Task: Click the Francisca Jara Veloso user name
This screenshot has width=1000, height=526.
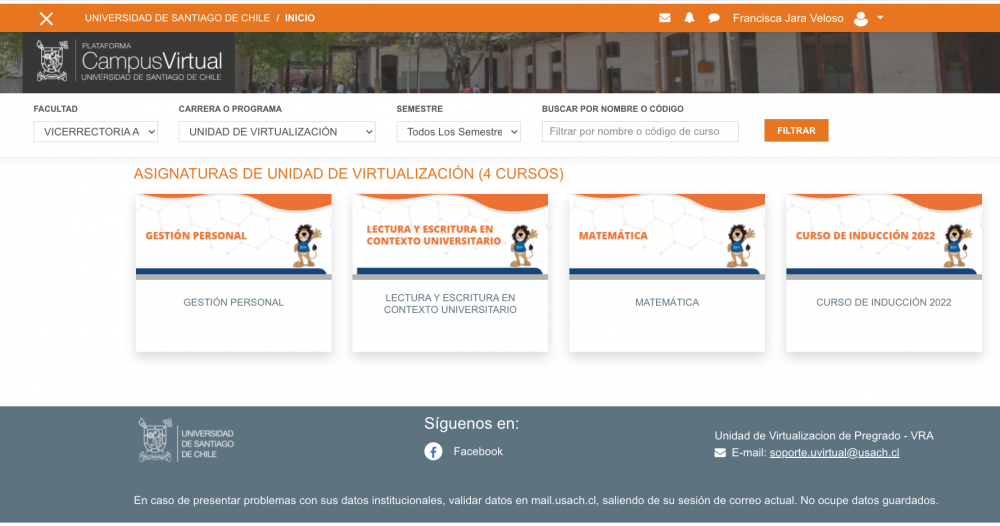Action: click(788, 18)
